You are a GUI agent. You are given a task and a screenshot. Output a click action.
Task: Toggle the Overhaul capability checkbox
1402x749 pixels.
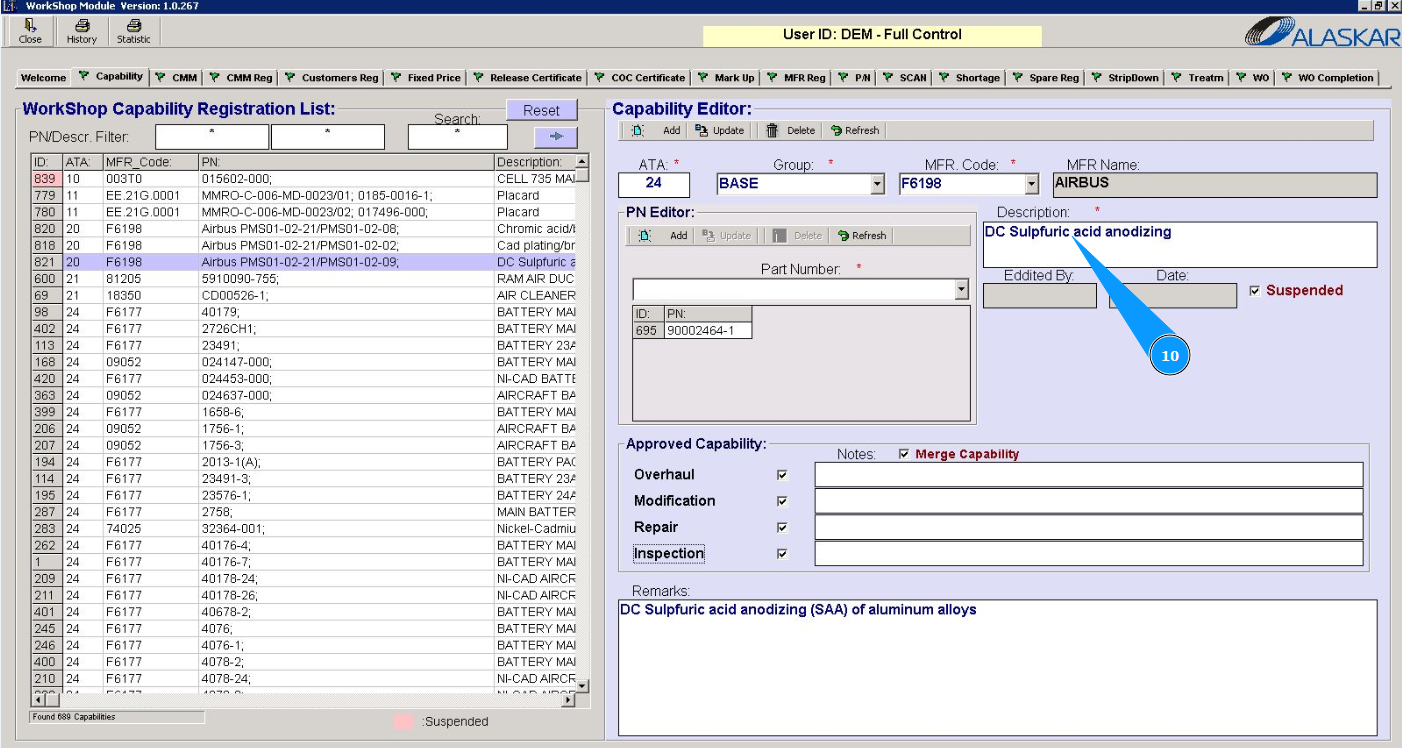(x=782, y=475)
